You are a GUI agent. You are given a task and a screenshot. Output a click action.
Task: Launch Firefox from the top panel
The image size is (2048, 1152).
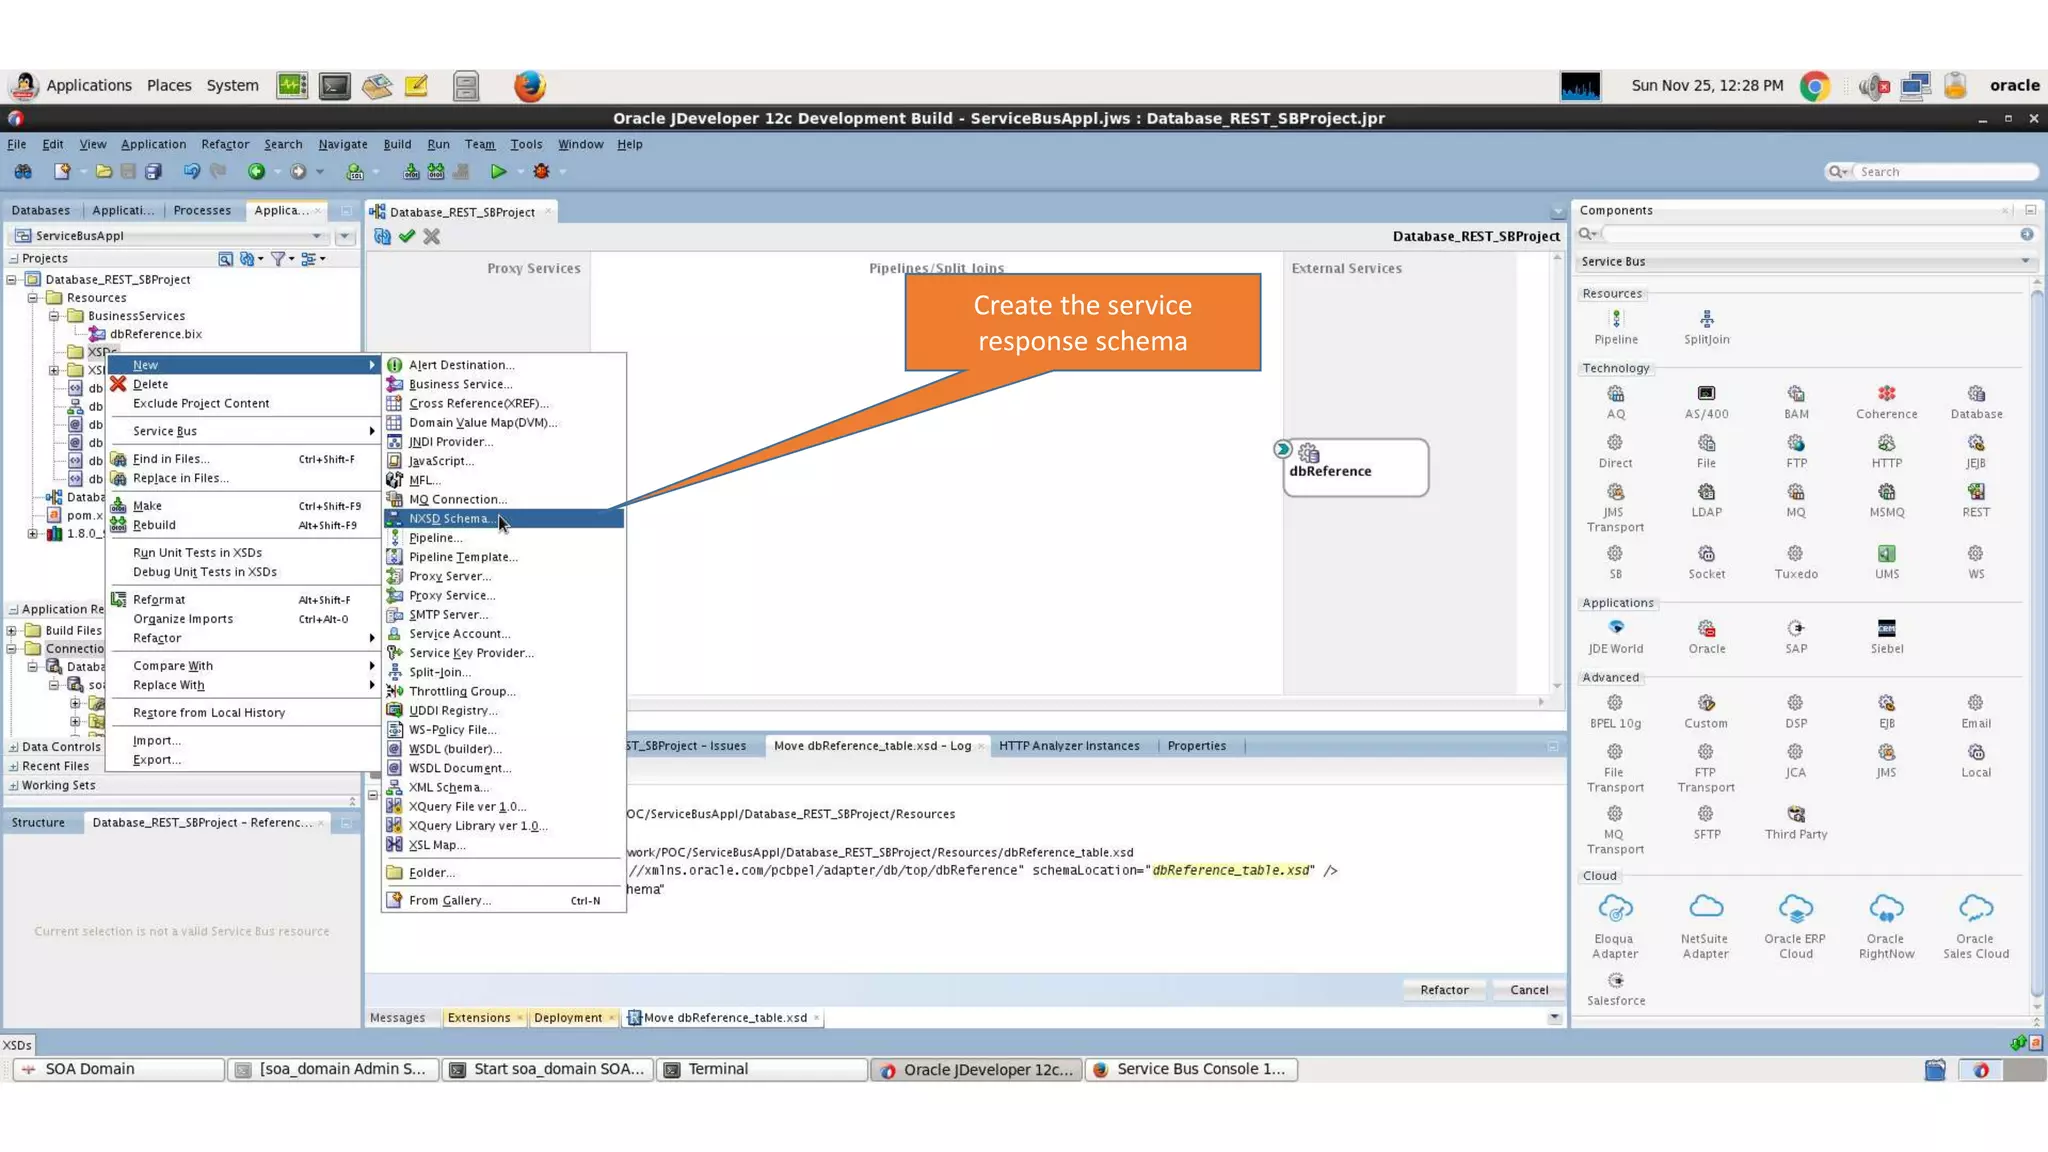pyautogui.click(x=530, y=86)
